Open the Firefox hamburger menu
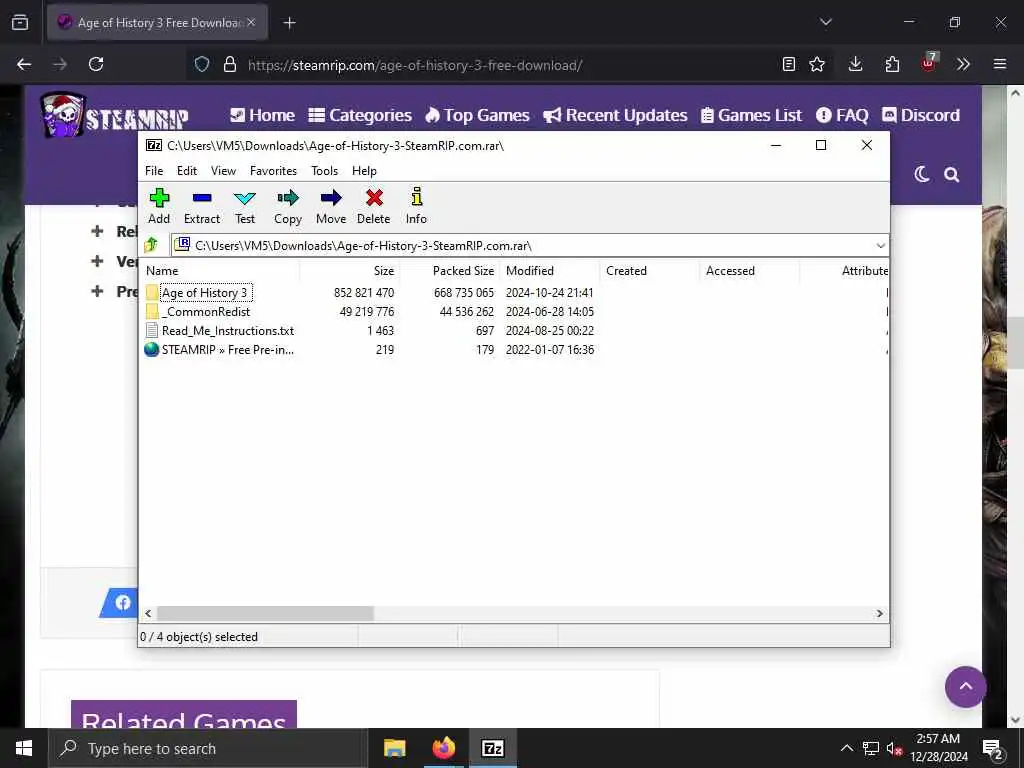This screenshot has width=1024, height=768. (x=1000, y=64)
